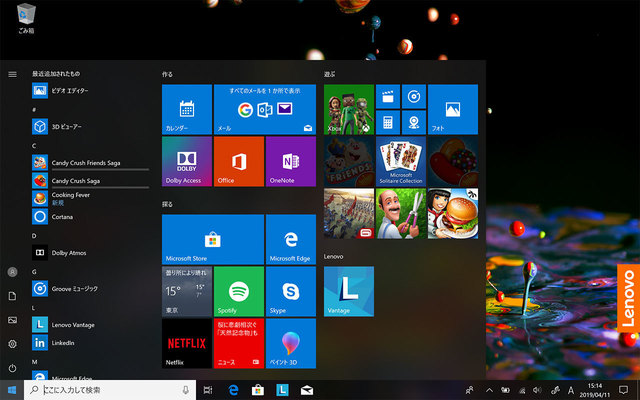
Task: Launch the Gardenscapes tile
Action: point(401,213)
